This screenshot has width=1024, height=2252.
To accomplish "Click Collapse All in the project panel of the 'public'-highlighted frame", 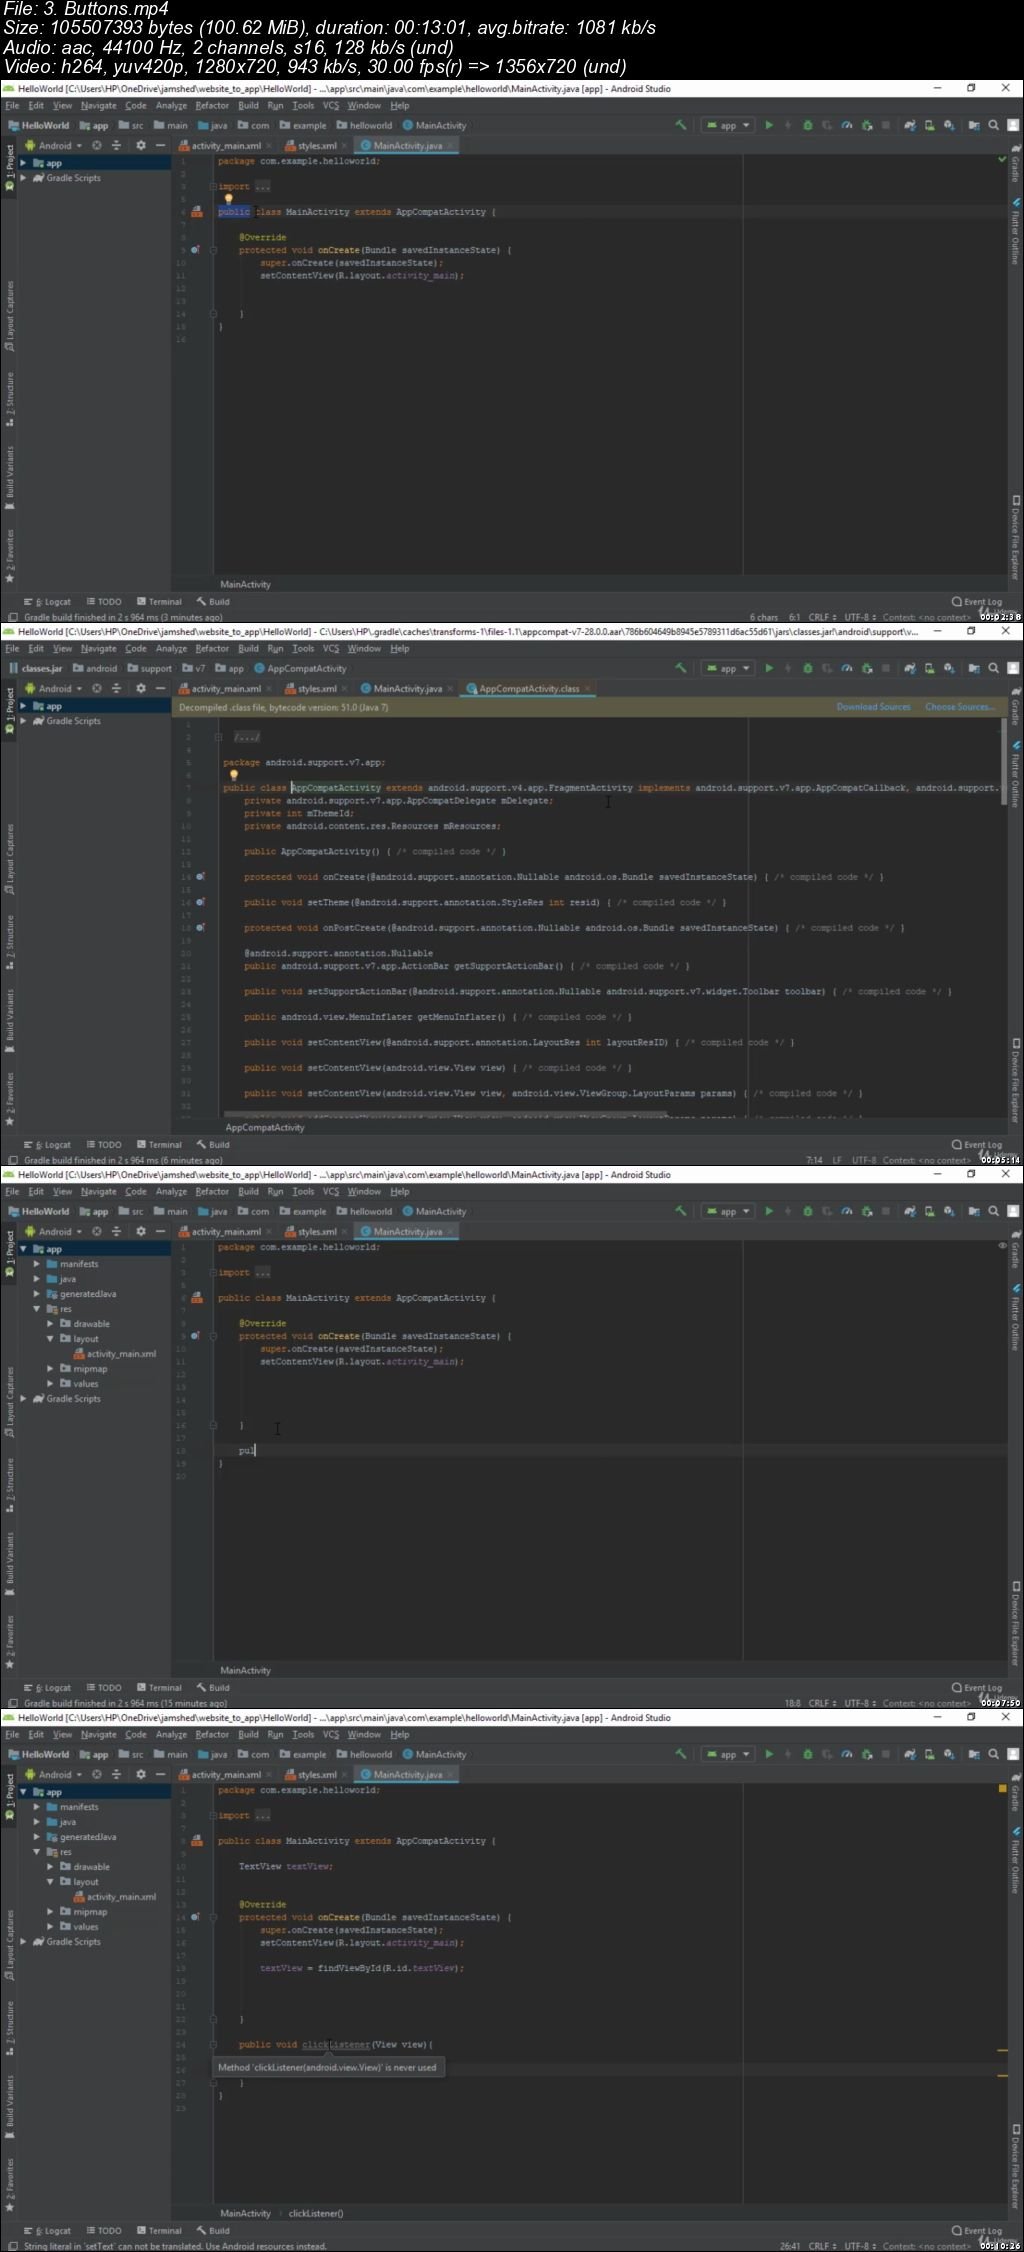I will tap(116, 145).
